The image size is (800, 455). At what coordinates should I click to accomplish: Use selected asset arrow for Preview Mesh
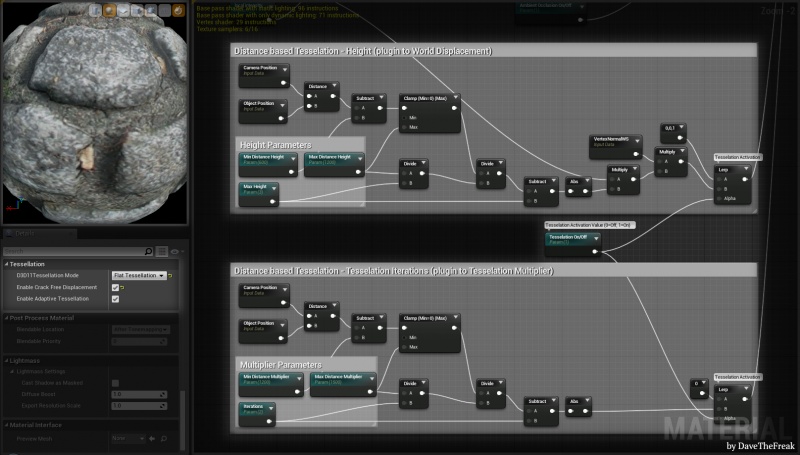click(x=152, y=438)
